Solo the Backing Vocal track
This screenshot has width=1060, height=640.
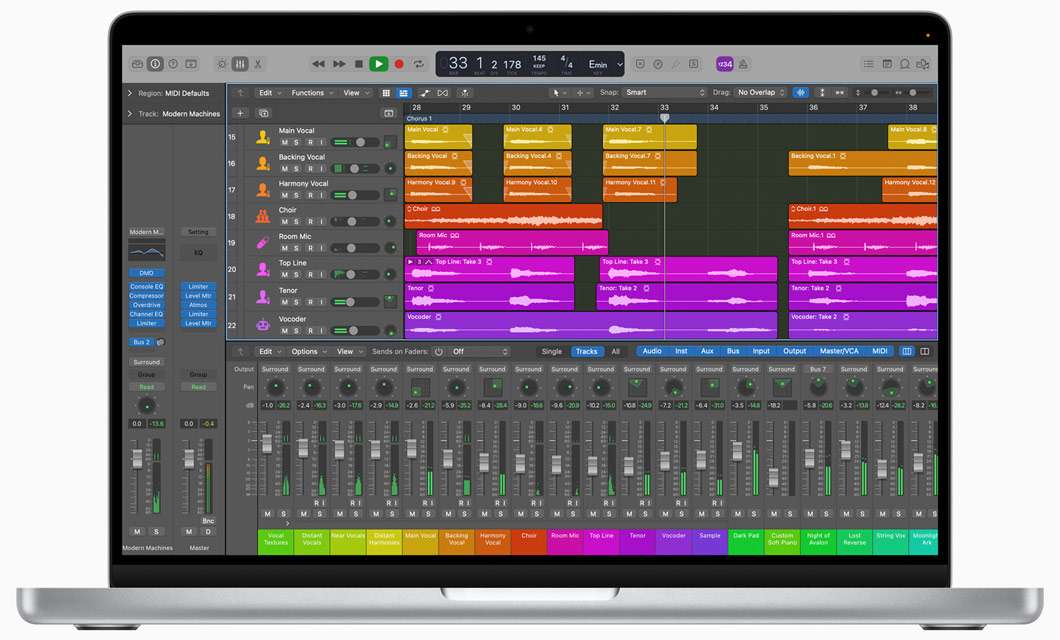click(296, 169)
